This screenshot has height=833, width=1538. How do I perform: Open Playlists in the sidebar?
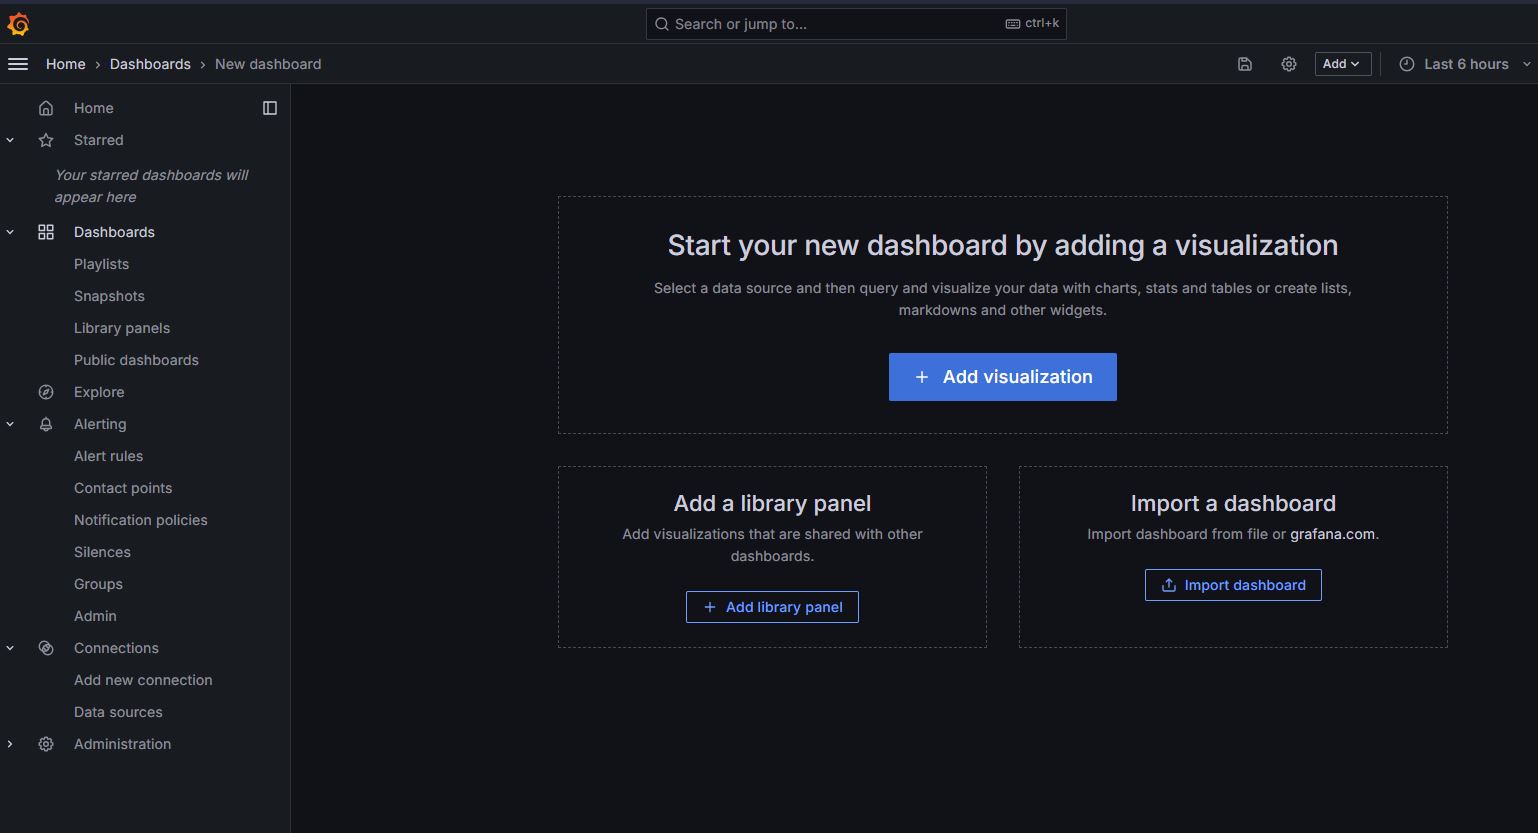pyautogui.click(x=101, y=264)
